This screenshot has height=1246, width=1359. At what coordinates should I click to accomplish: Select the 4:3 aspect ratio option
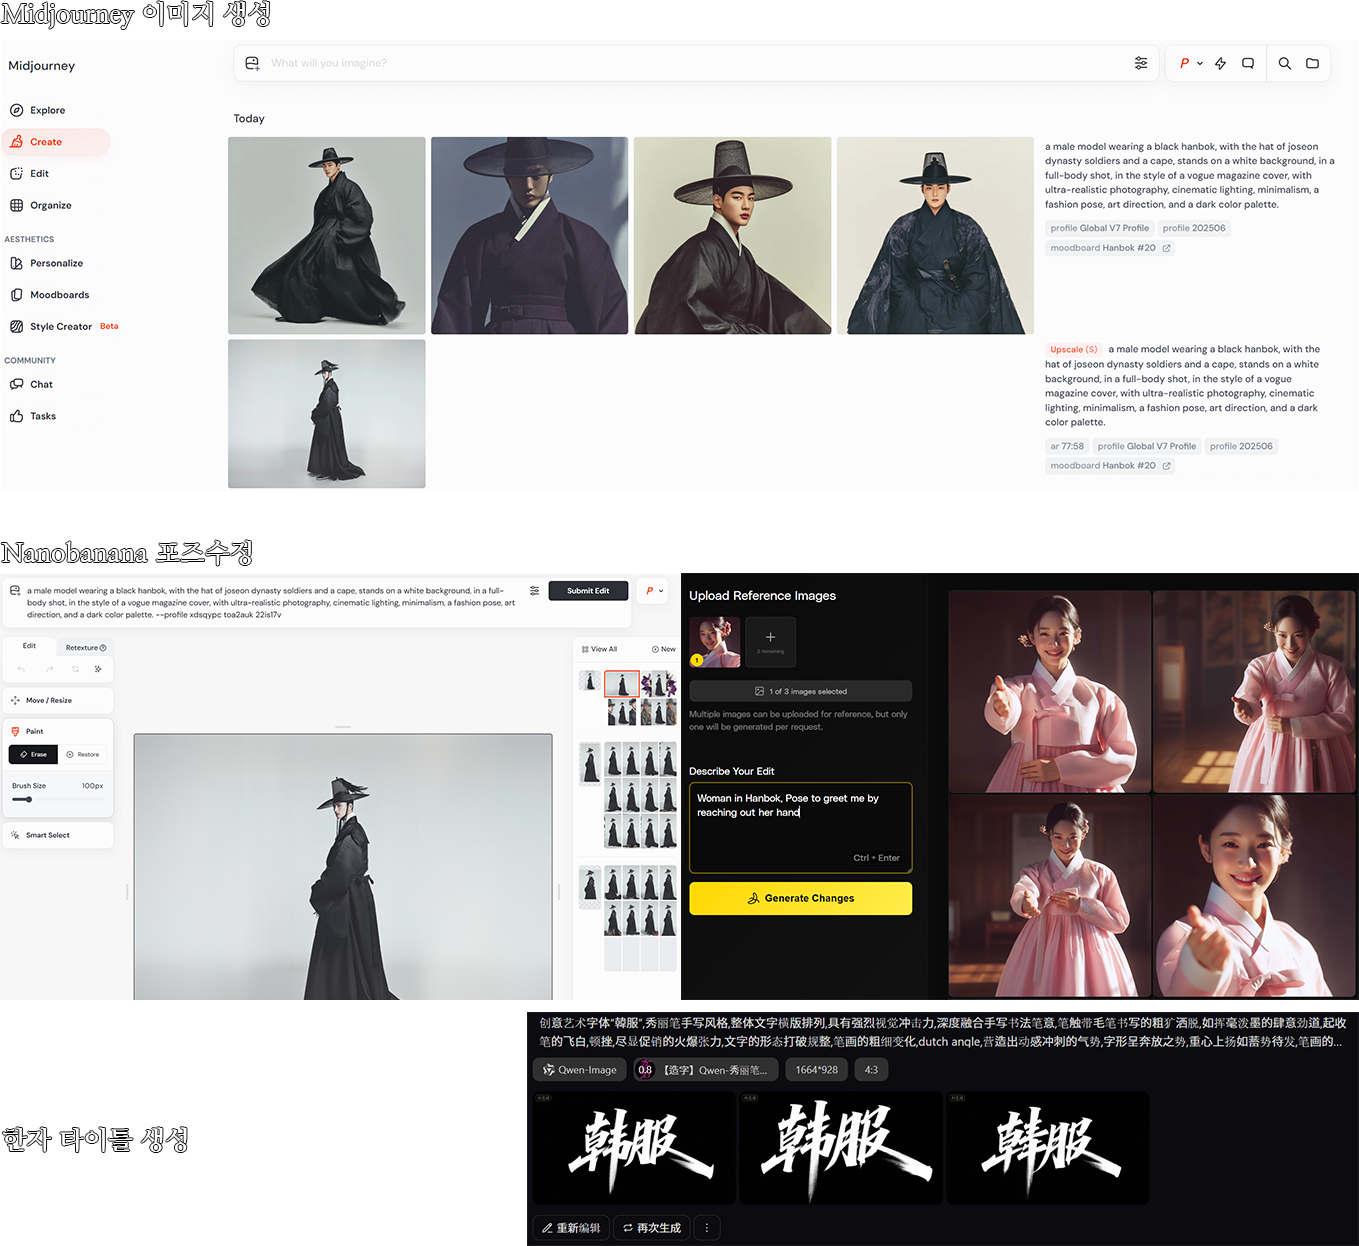[870, 1069]
